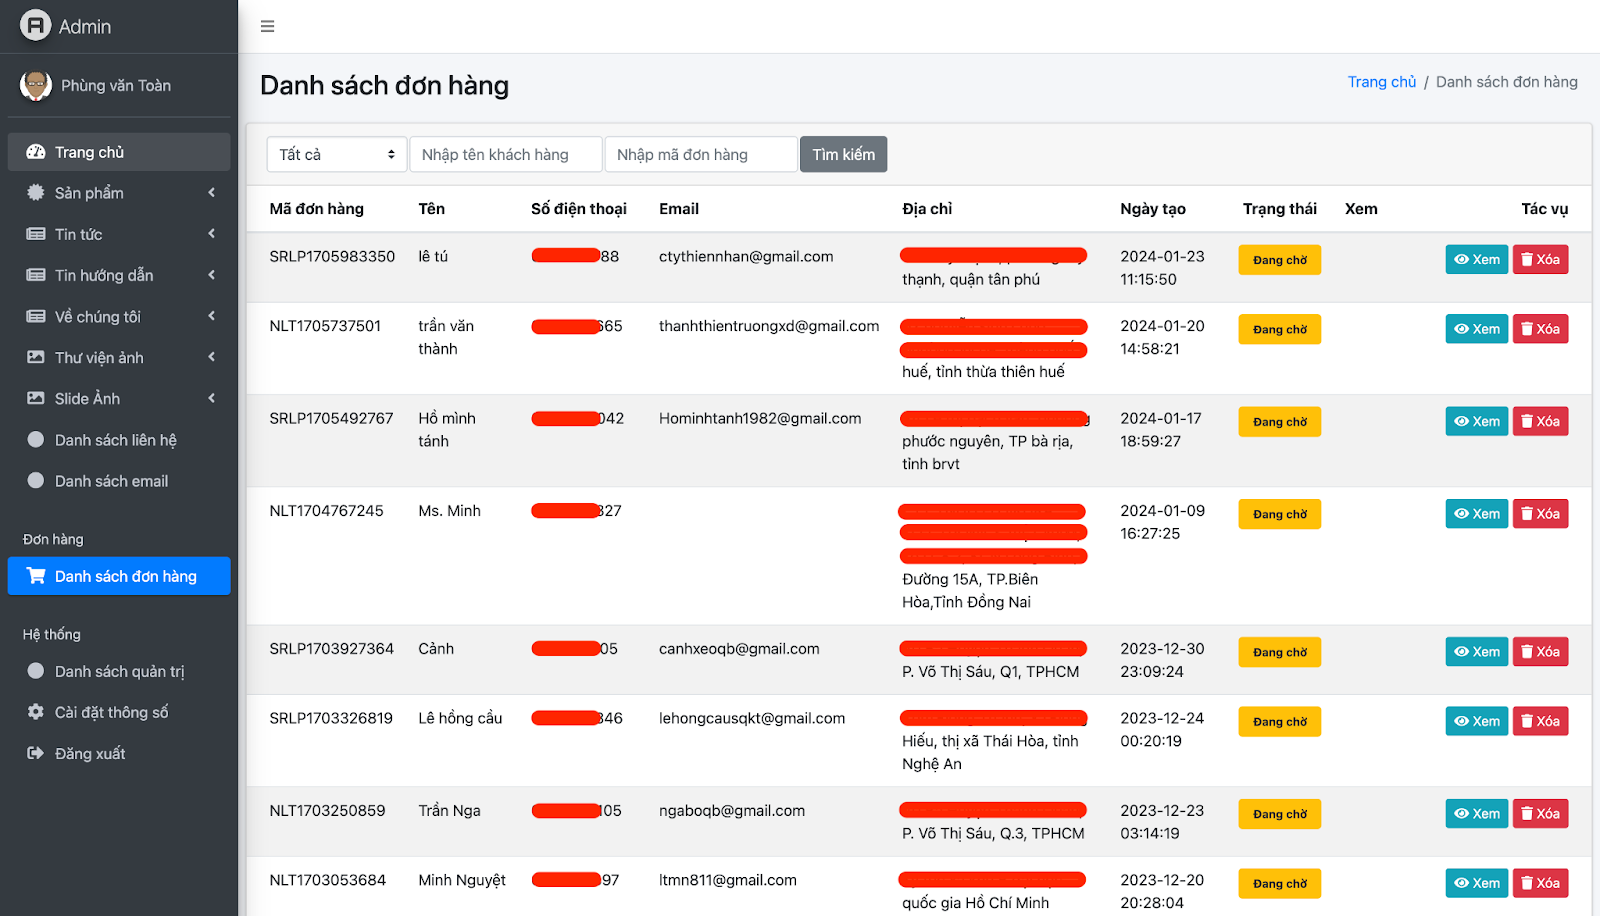The image size is (1600, 916).
Task: Expand the Tin tức sidebar menu
Action: pyautogui.click(x=119, y=234)
